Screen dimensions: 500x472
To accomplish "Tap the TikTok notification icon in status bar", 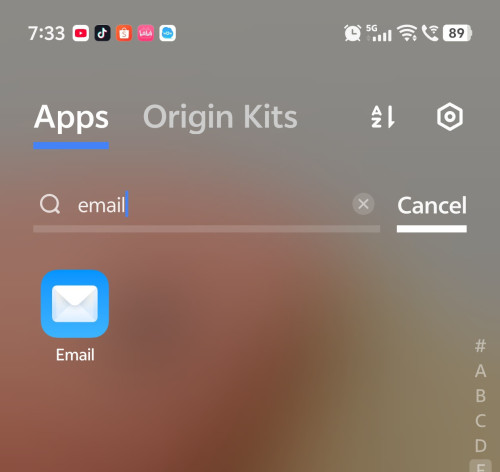I will [102, 33].
